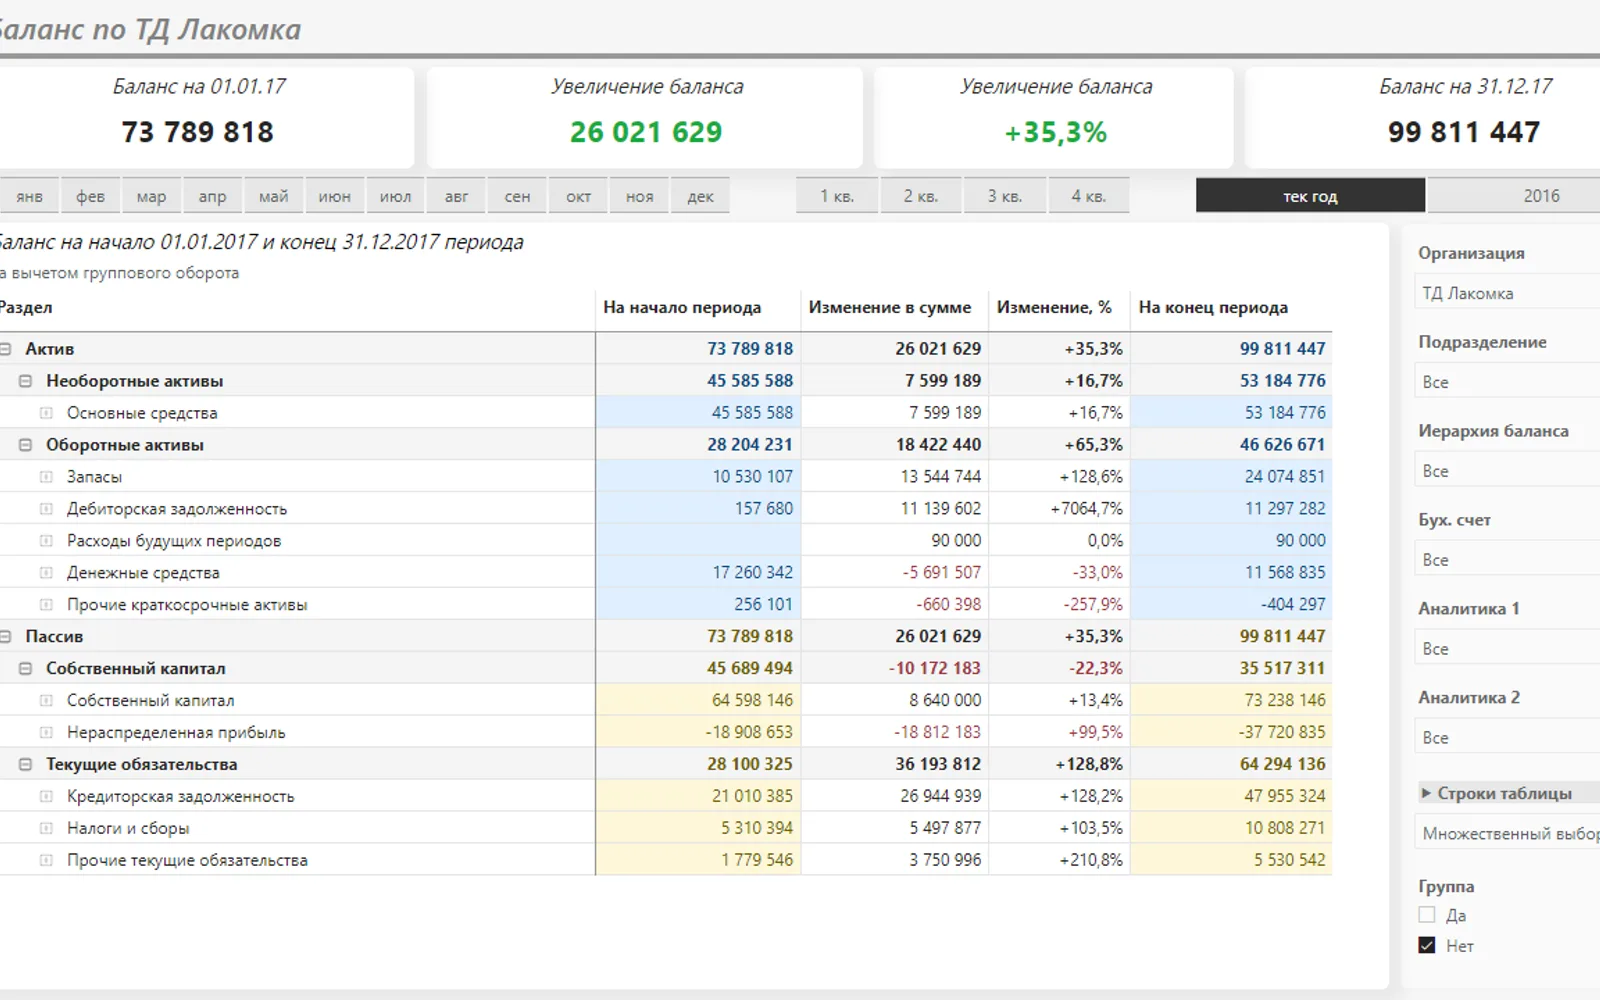This screenshot has height=1000, width=1600.
Task: Expand Прочие текущие обязательства row
Action: point(46,861)
